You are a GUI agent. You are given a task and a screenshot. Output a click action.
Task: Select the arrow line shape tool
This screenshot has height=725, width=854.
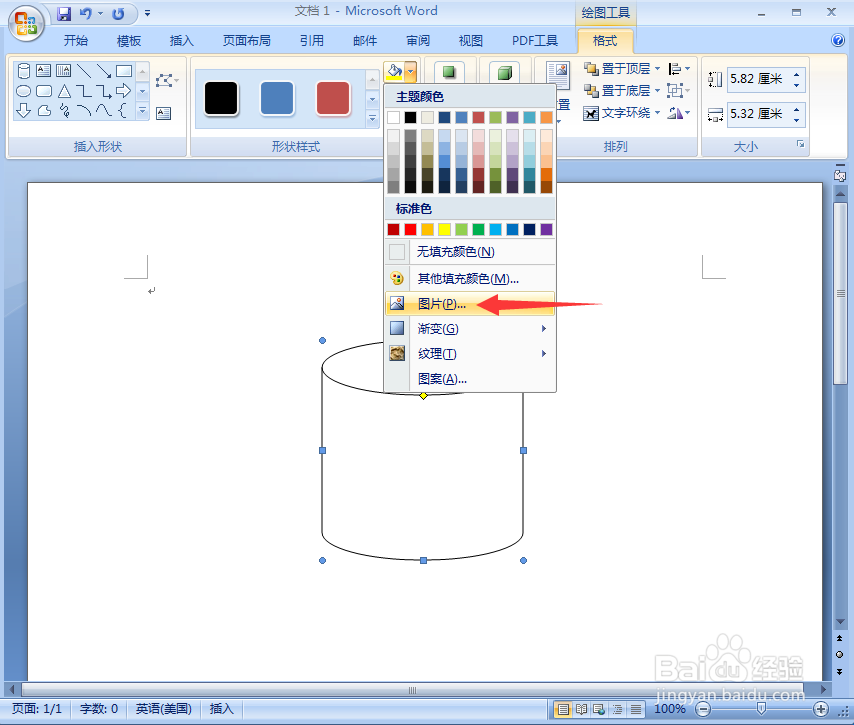tap(103, 71)
